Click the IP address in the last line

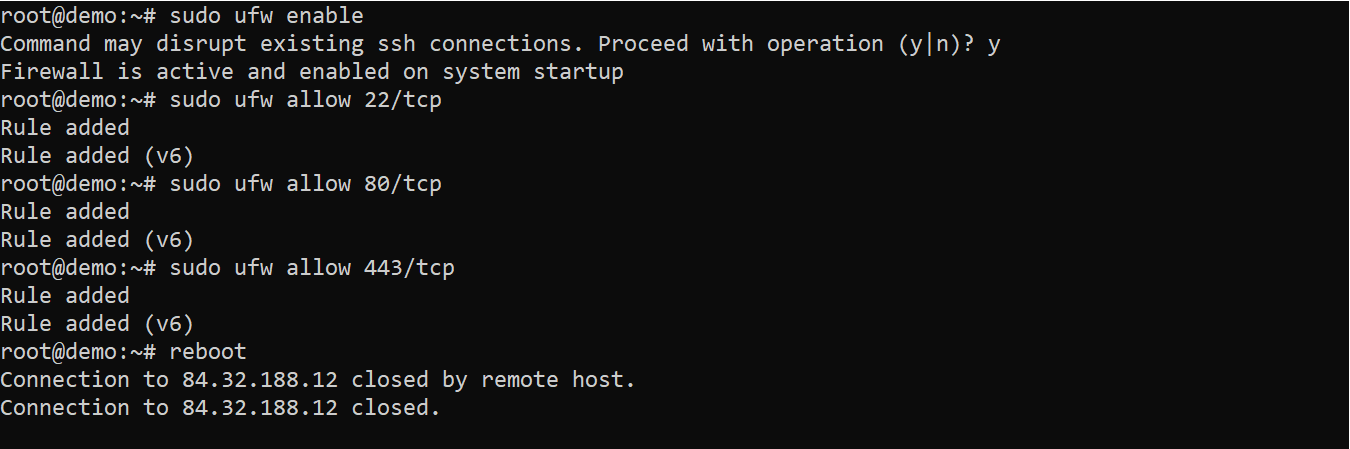pyautogui.click(x=259, y=408)
